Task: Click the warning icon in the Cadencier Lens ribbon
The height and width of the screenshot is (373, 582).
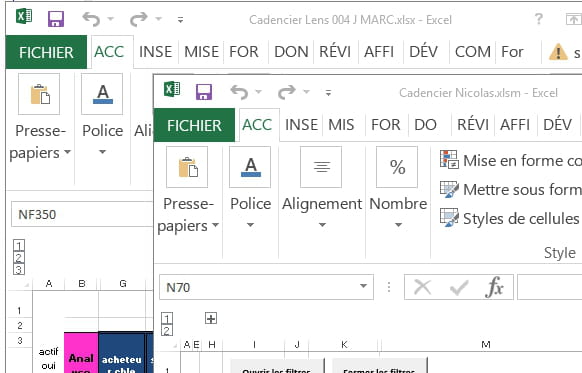Action: [558, 52]
